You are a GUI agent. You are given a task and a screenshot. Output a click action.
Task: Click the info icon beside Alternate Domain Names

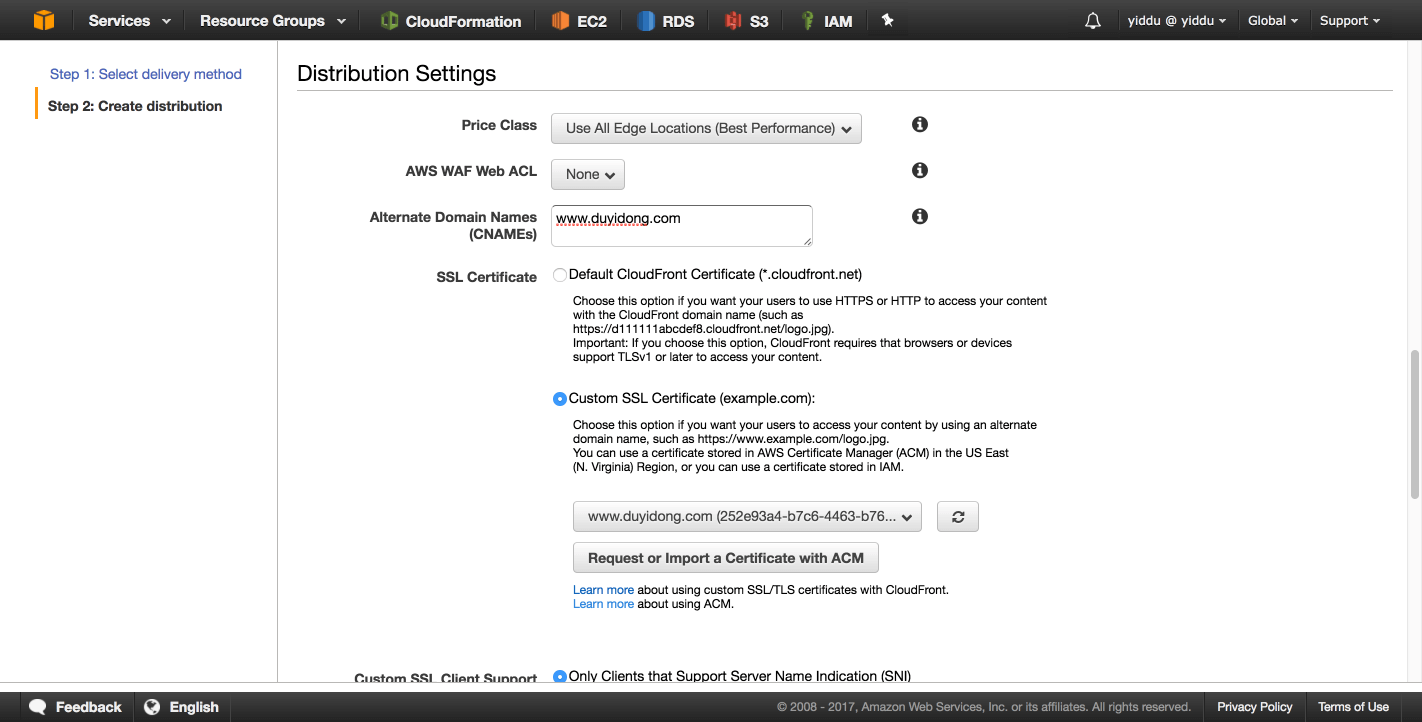point(920,216)
